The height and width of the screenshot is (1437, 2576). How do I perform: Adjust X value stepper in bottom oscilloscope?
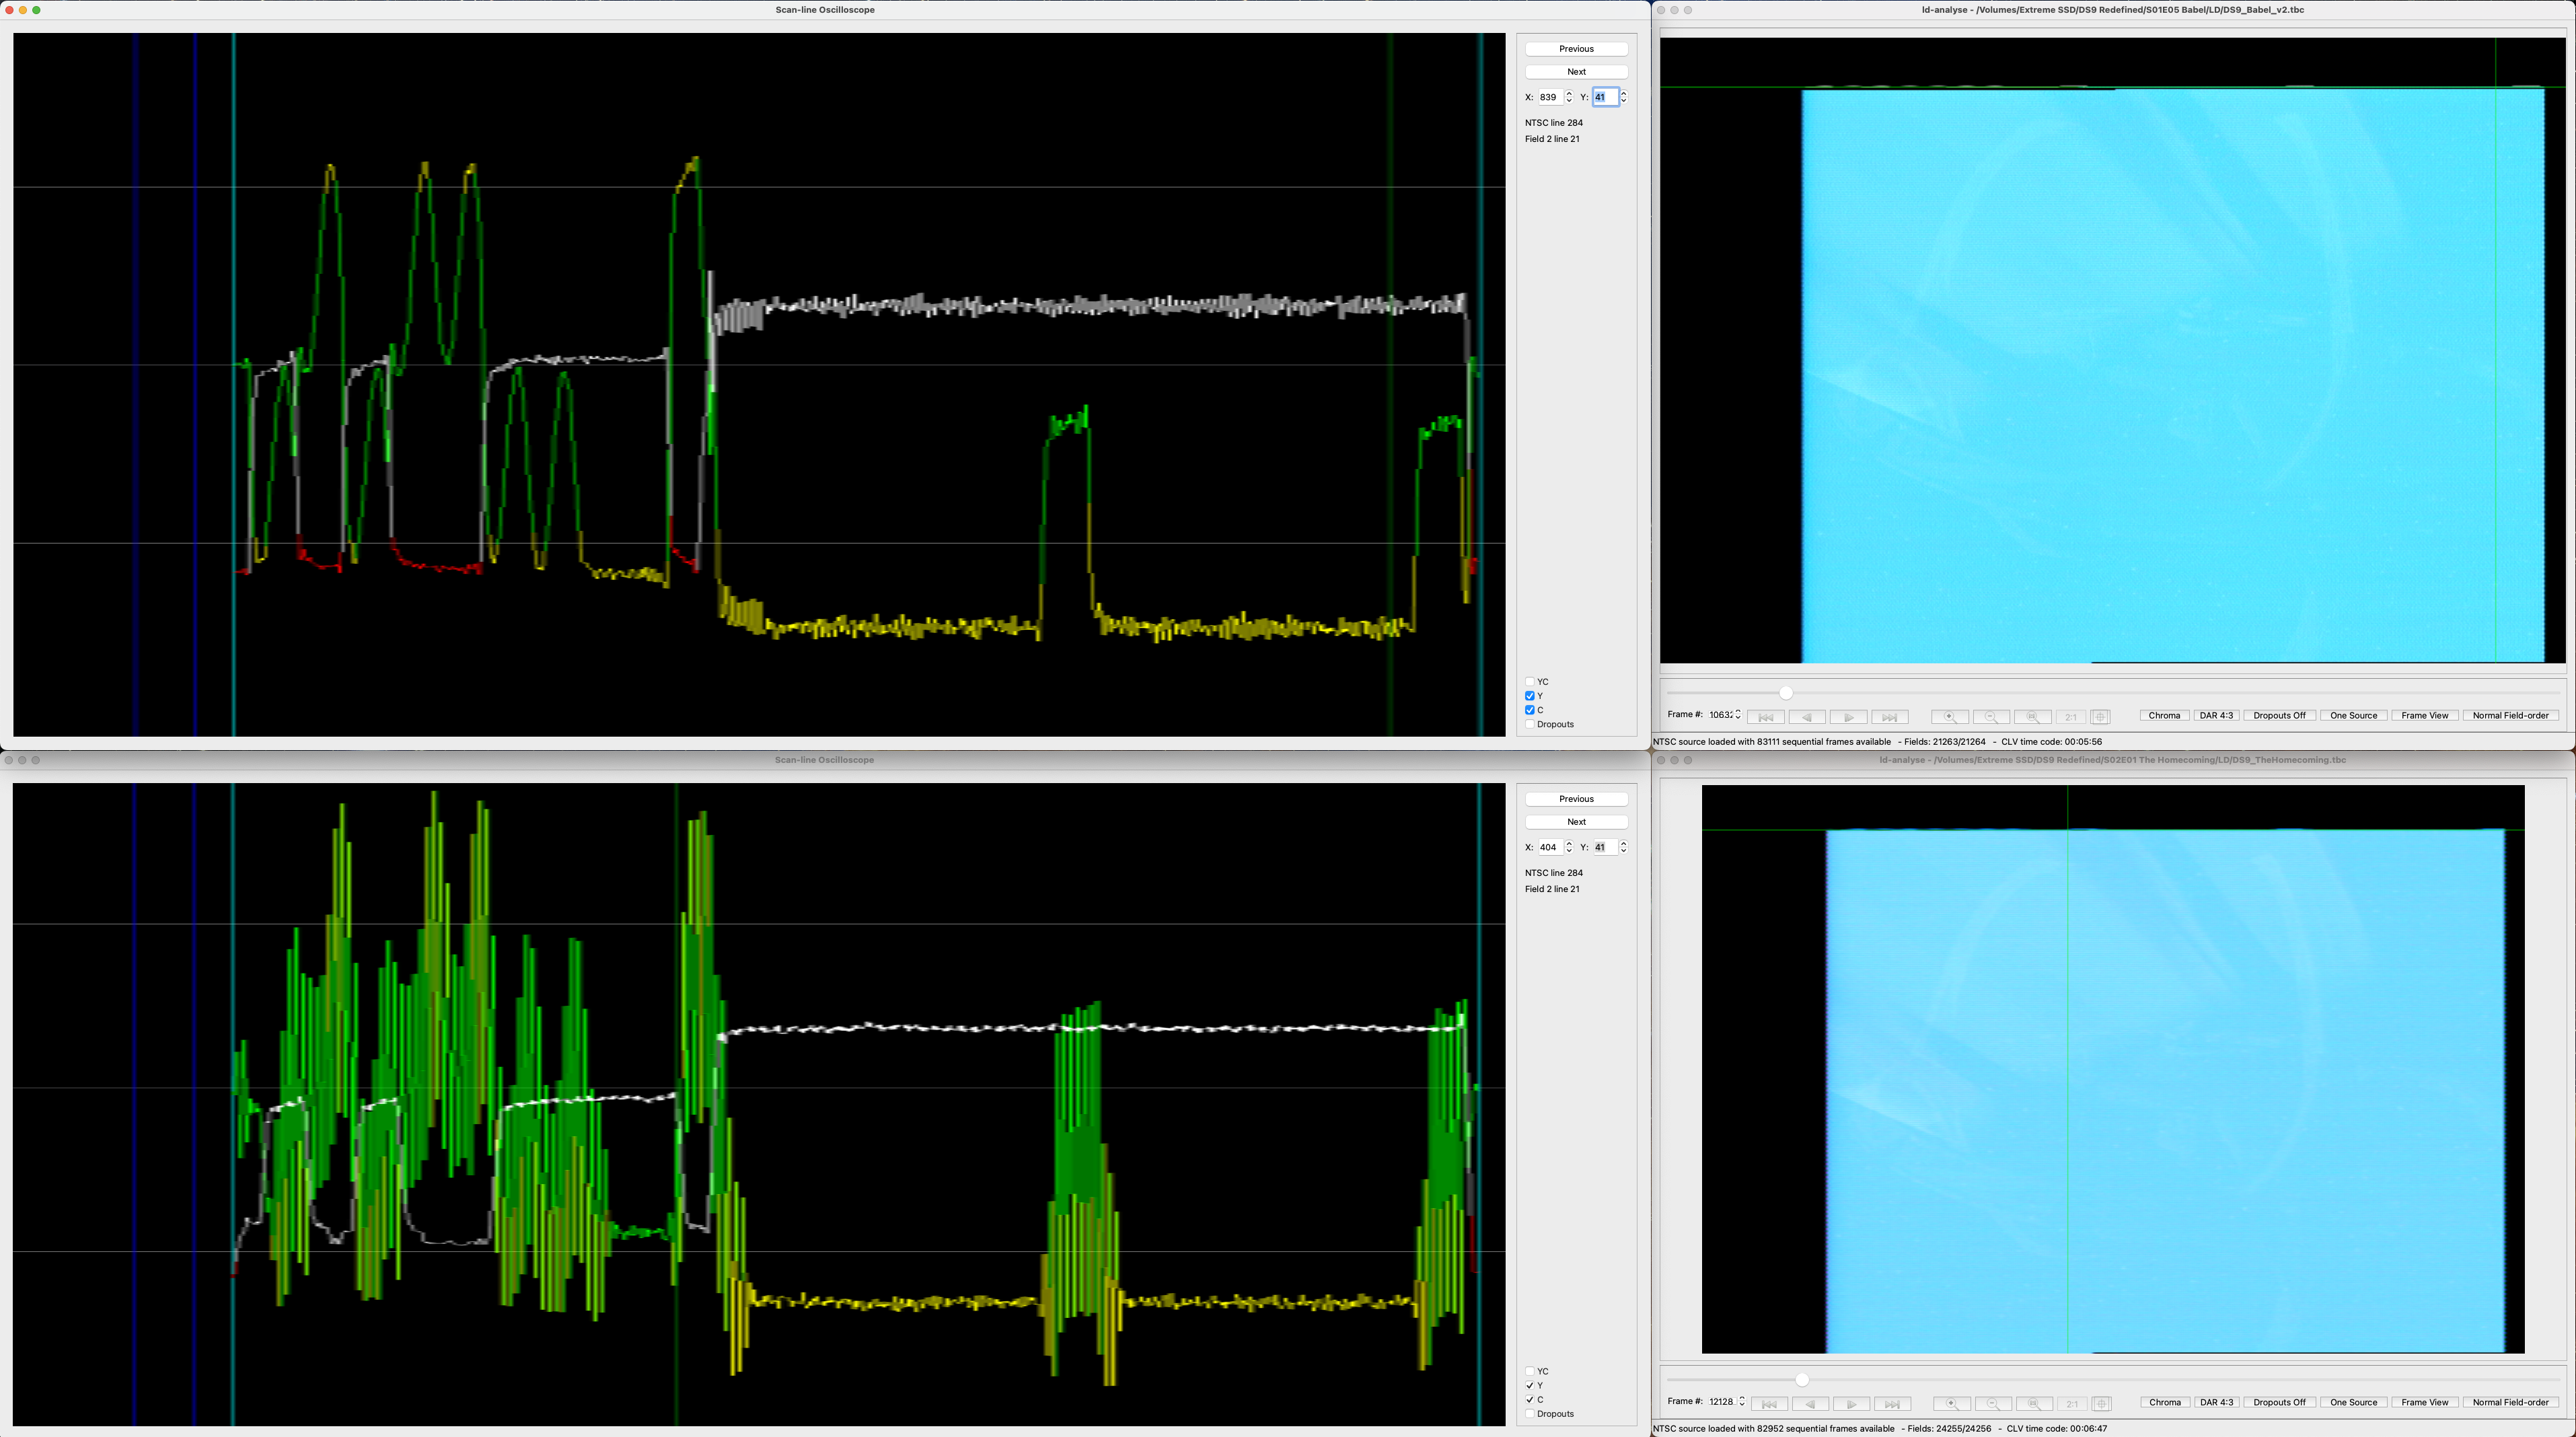1569,844
